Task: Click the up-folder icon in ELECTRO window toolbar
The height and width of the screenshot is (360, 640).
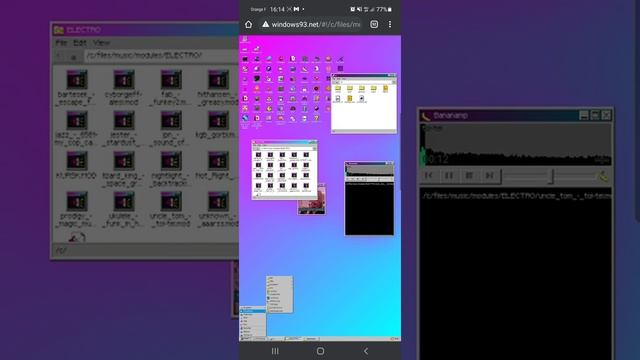Action: click(73, 57)
